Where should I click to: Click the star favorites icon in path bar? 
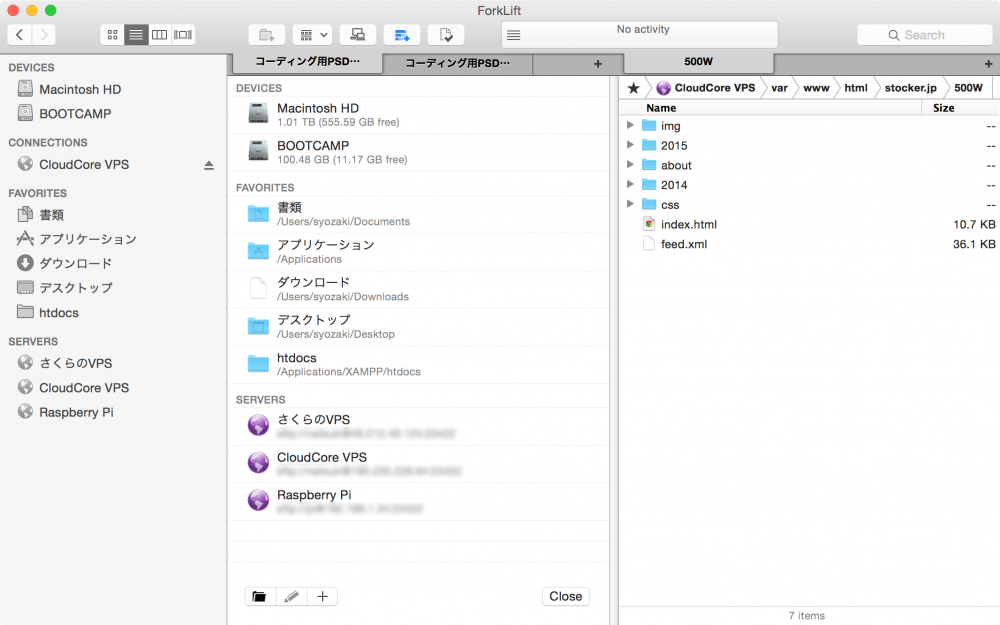coord(633,88)
